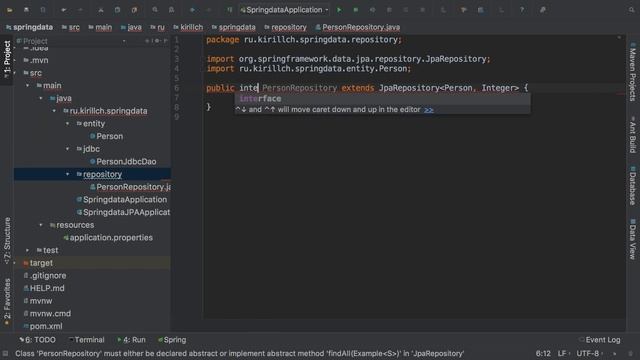Click the pom.xml Maven file icon

pyautogui.click(x=26, y=326)
